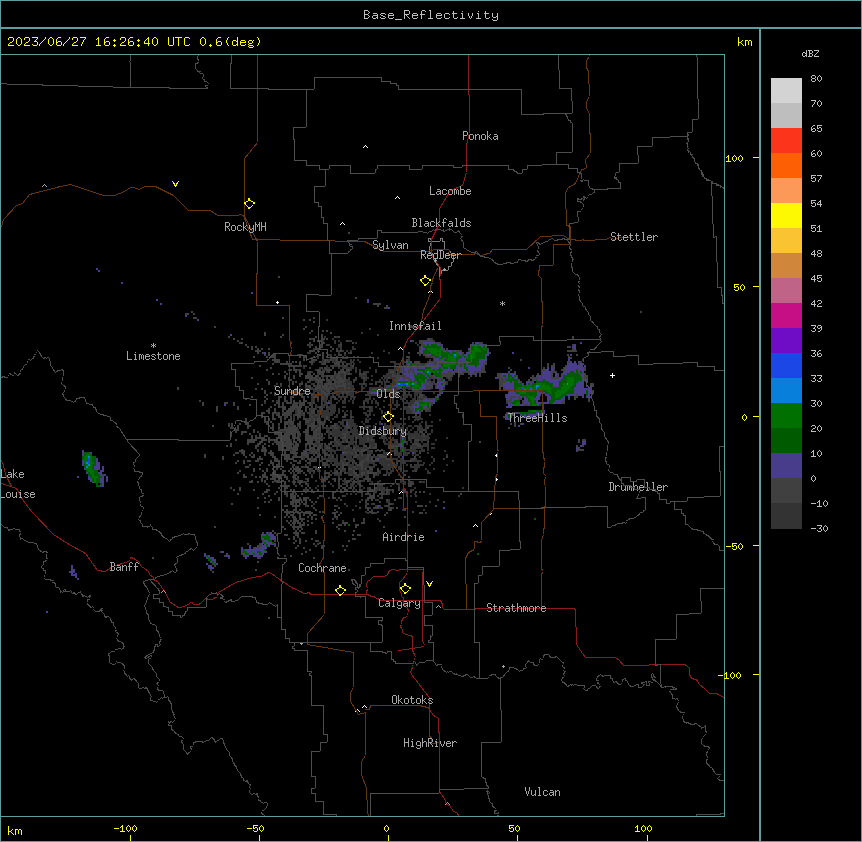Select the slate purple 10–0 dBZ swatch

pyautogui.click(x=786, y=466)
